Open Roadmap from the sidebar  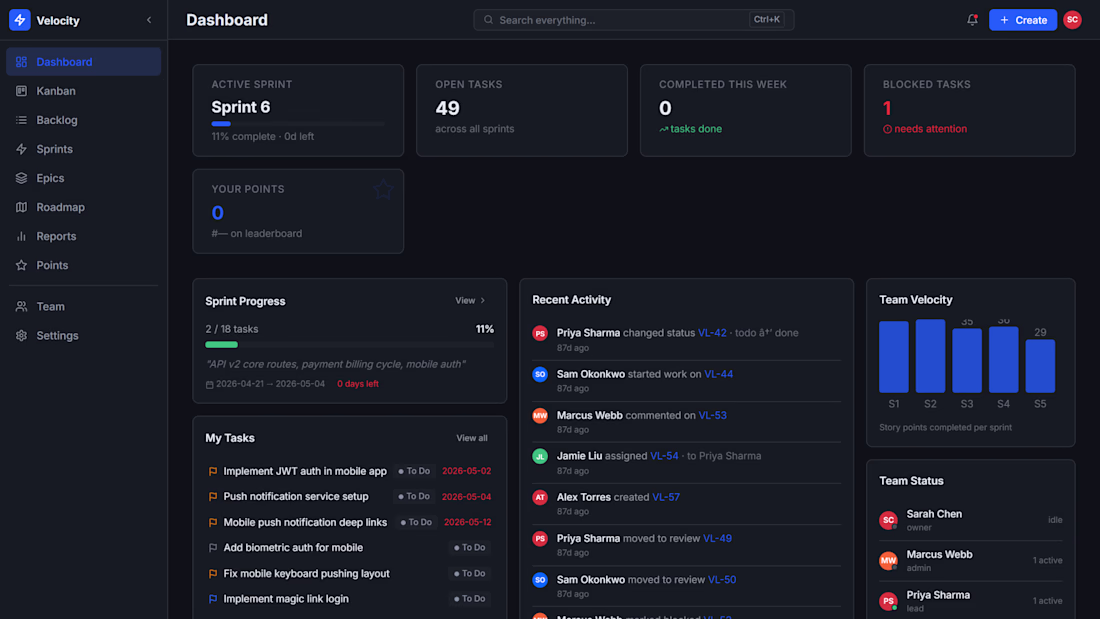click(x=83, y=207)
